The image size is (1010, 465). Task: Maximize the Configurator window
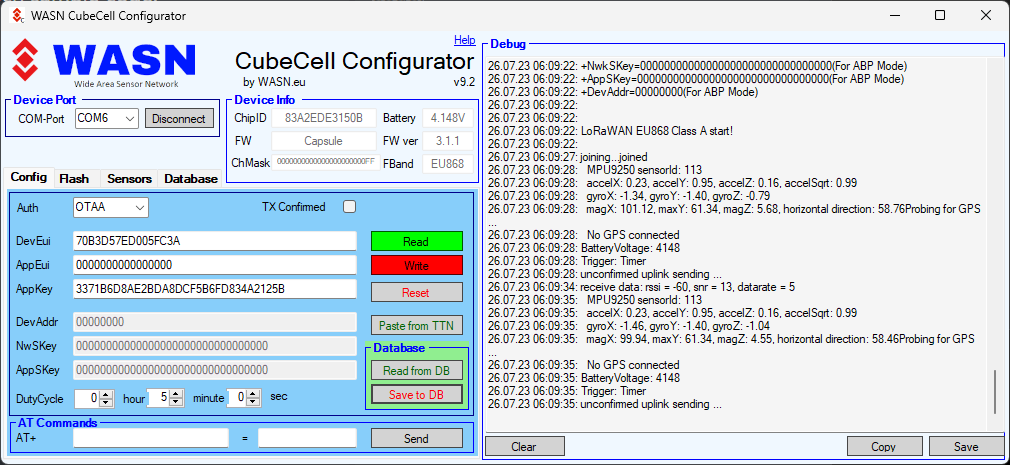coord(940,15)
